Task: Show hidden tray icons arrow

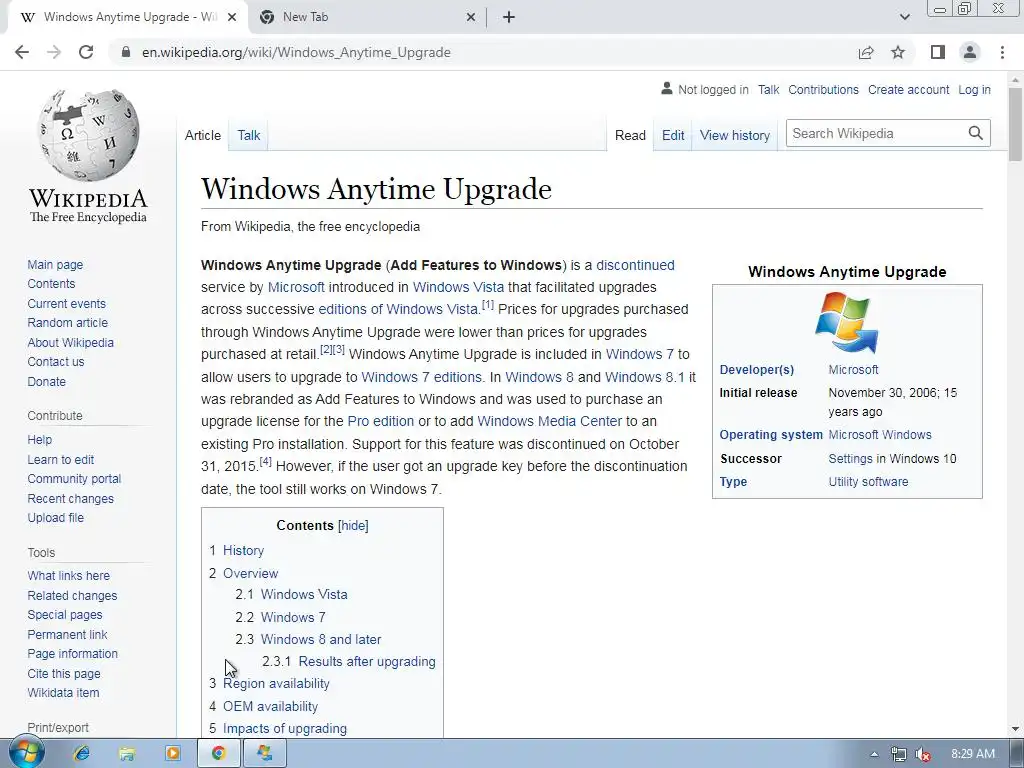Action: [x=874, y=754]
